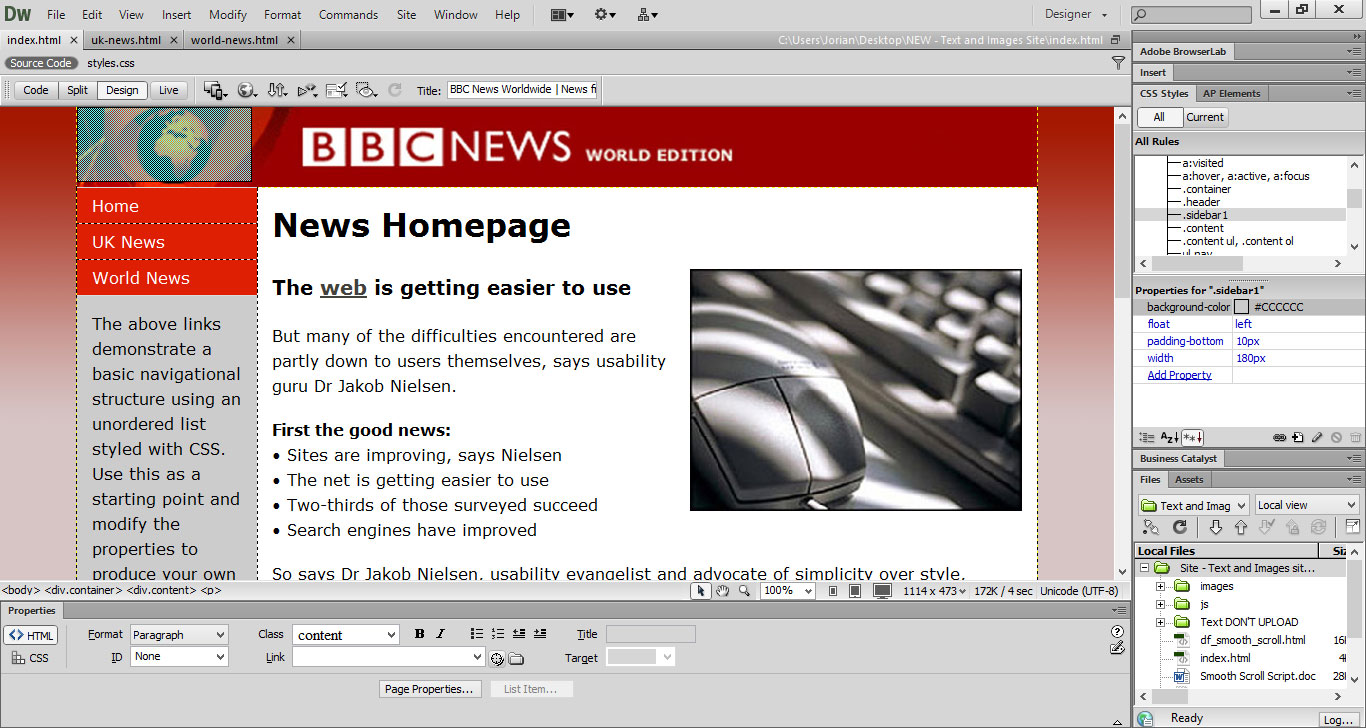Click the background-color swatch for .sidebar1
1366x728 pixels.
click(x=1241, y=307)
